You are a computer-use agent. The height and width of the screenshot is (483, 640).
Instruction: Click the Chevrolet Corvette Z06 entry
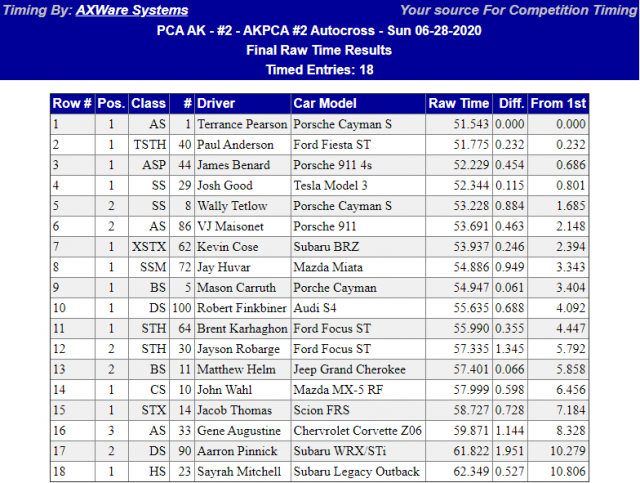[x=356, y=430]
